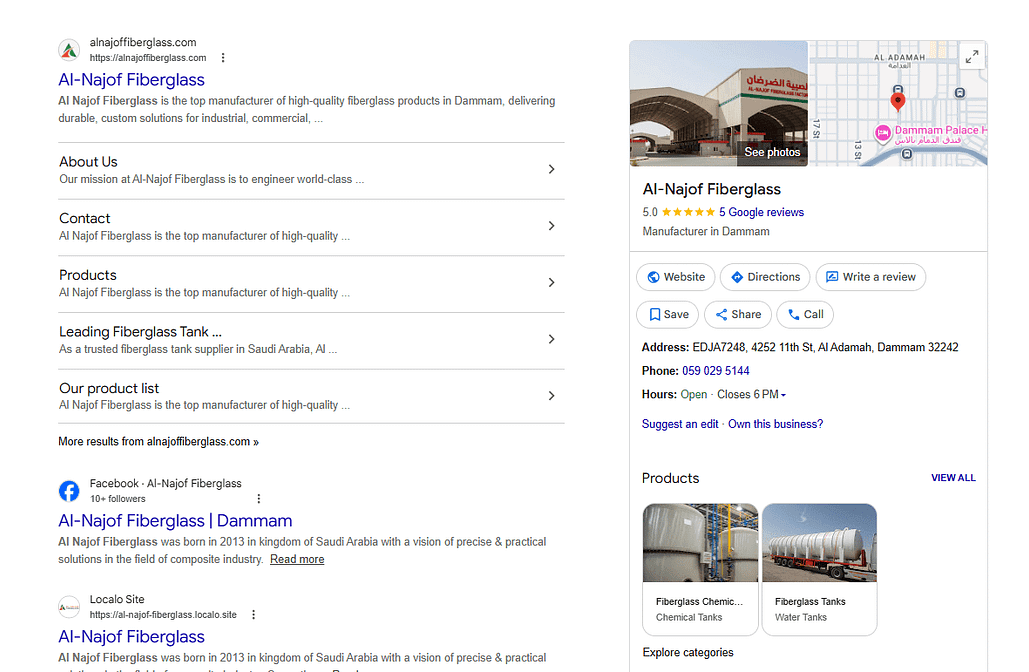Open the About Us sitelink
Image resolution: width=1029 pixels, height=672 pixels.
[x=88, y=161]
